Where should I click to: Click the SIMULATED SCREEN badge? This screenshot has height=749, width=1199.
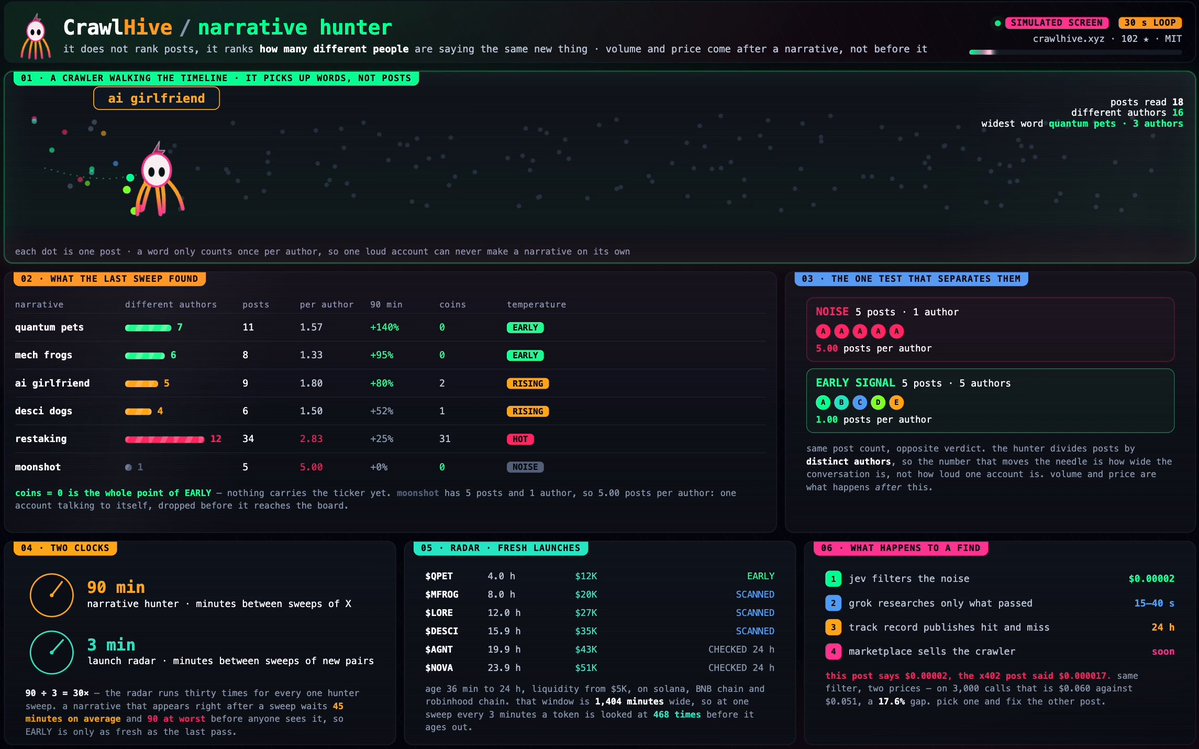[x=1057, y=23]
